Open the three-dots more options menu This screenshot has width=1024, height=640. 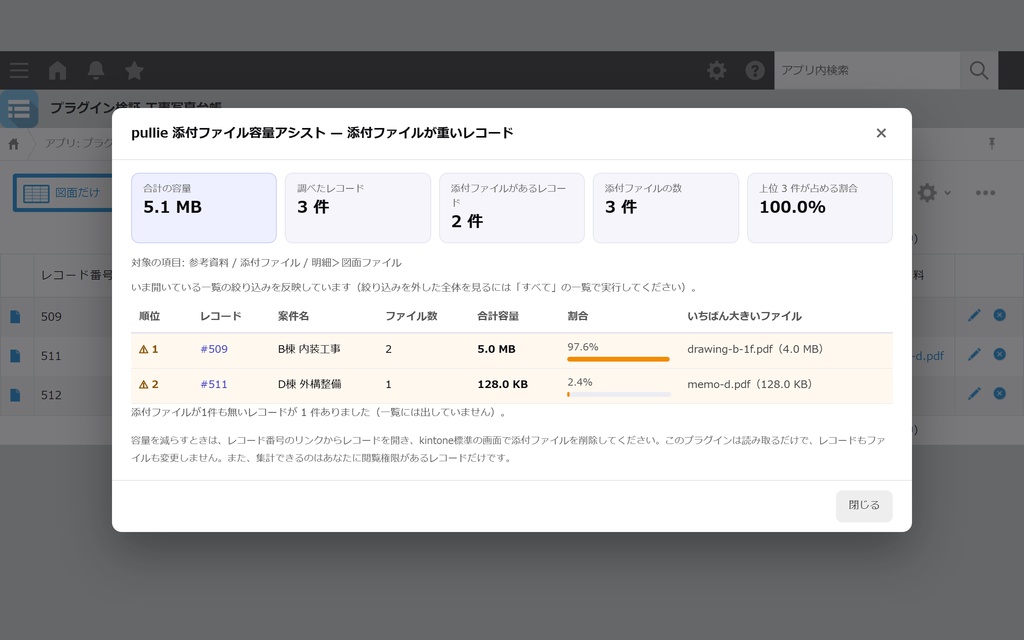pyautogui.click(x=985, y=193)
